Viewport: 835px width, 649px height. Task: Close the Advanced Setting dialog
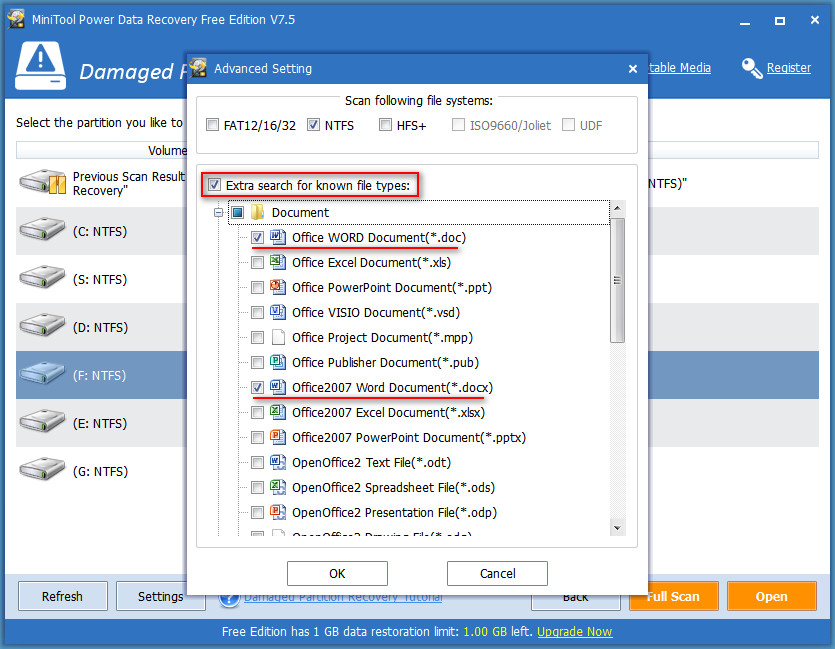click(633, 69)
